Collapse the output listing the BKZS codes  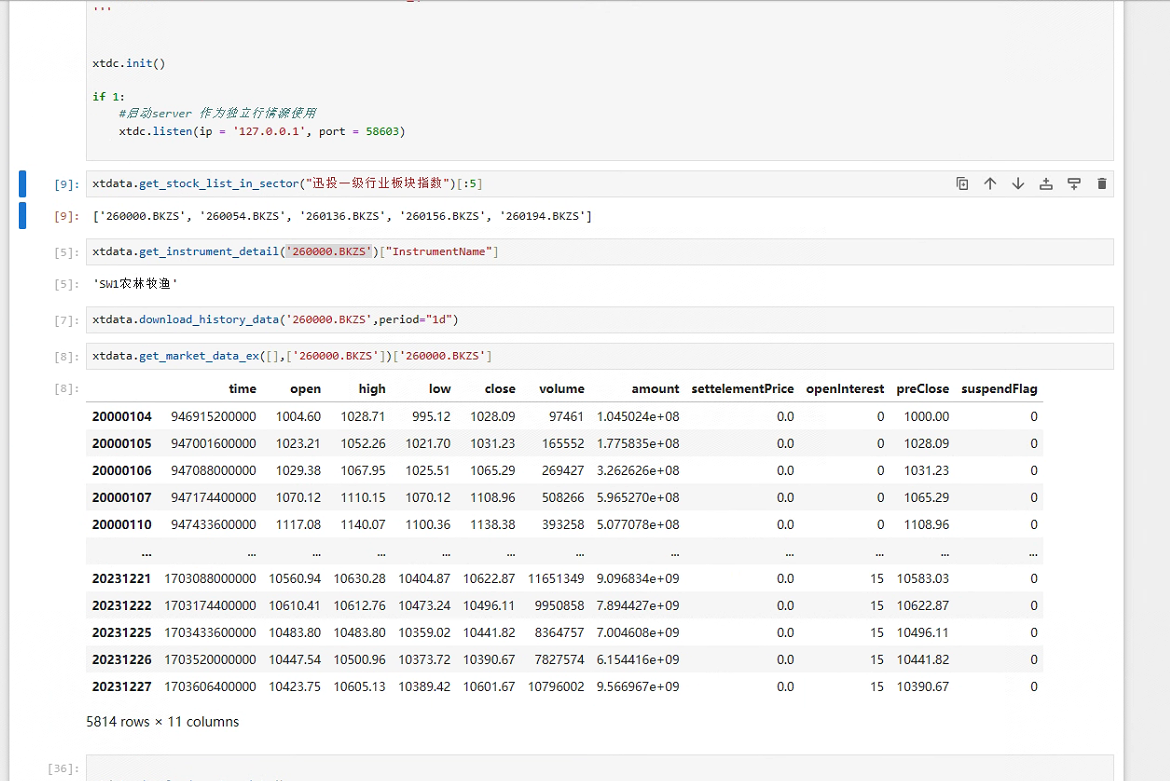[x=22, y=216]
